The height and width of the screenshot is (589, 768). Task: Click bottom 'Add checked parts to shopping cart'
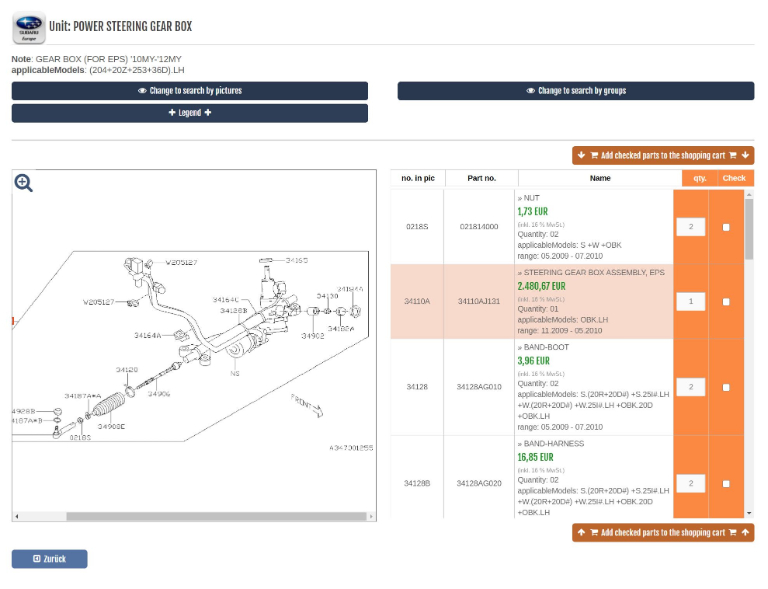(x=663, y=533)
